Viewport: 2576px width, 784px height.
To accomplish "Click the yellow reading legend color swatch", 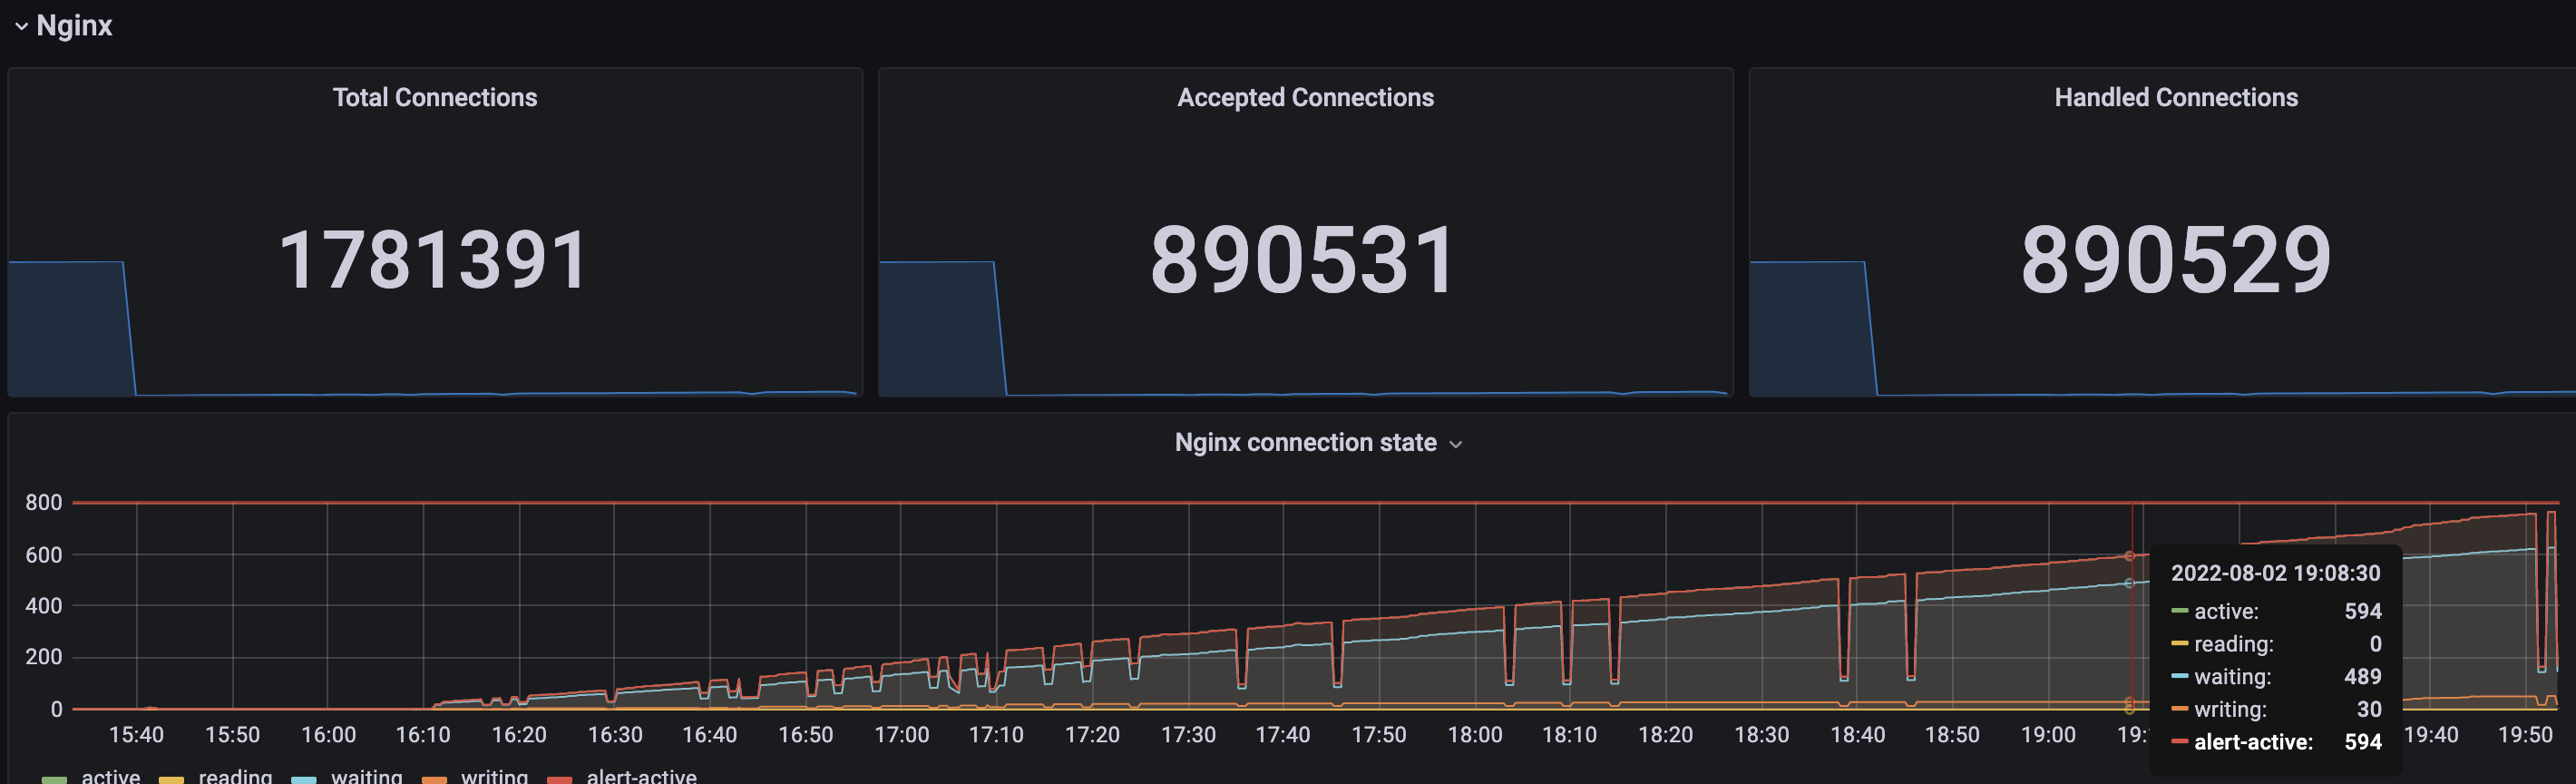I will [172, 779].
